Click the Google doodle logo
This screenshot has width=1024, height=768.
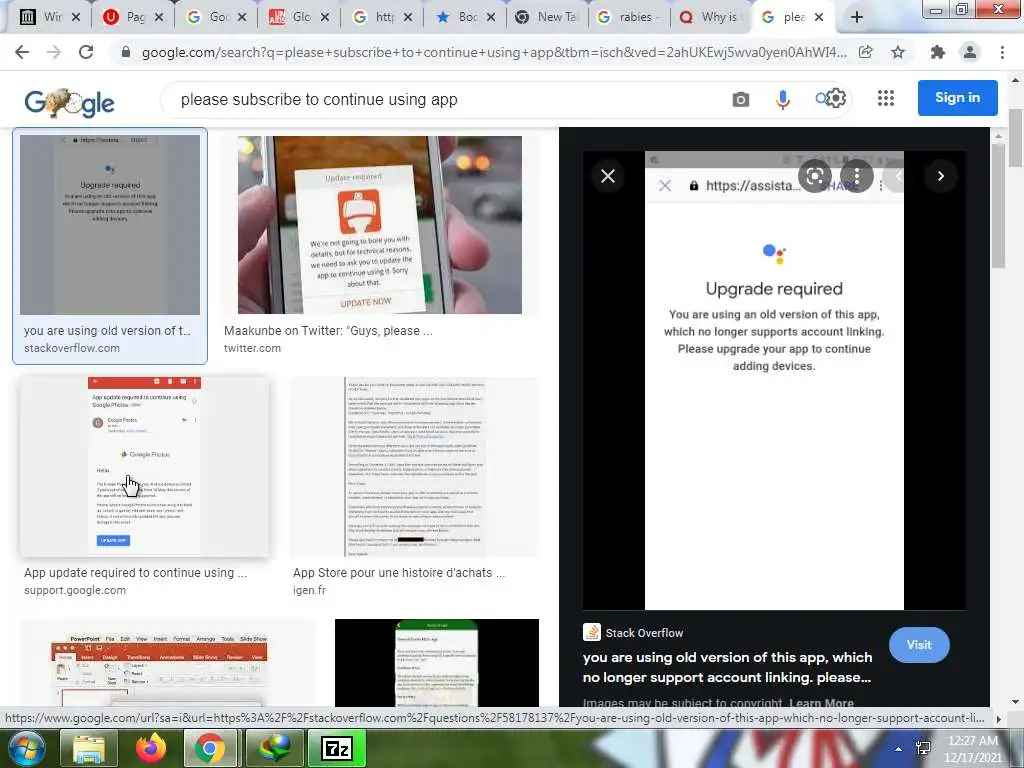pyautogui.click(x=69, y=103)
